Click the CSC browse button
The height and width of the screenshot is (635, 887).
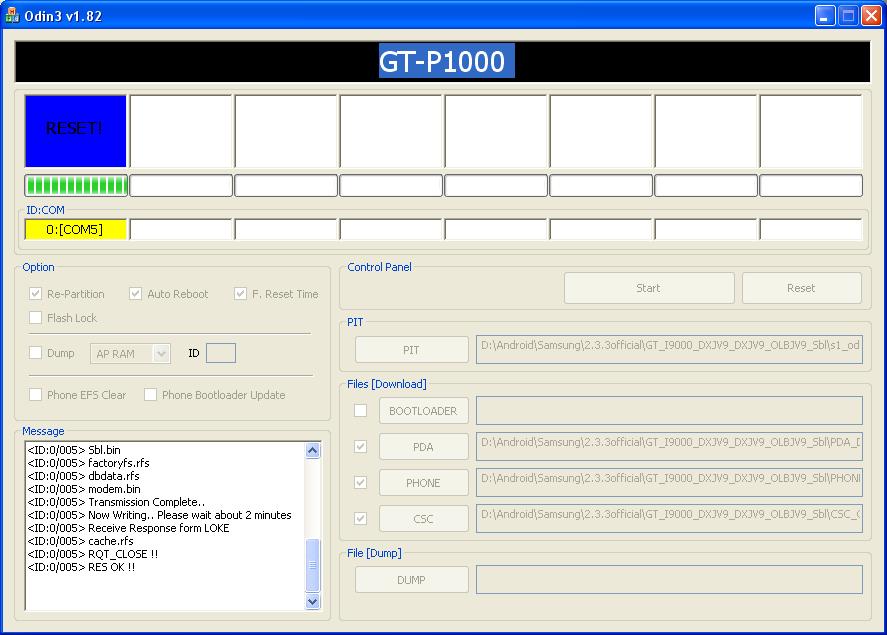pyautogui.click(x=424, y=519)
